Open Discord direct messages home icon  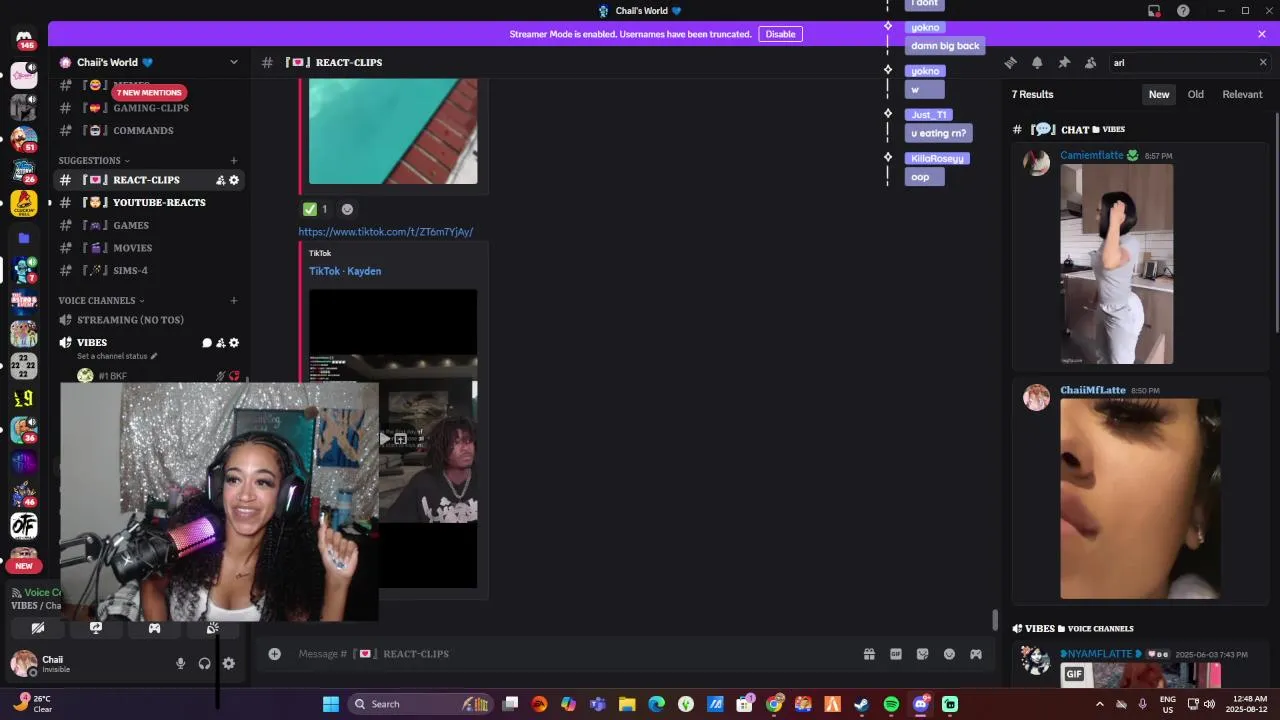point(24,40)
